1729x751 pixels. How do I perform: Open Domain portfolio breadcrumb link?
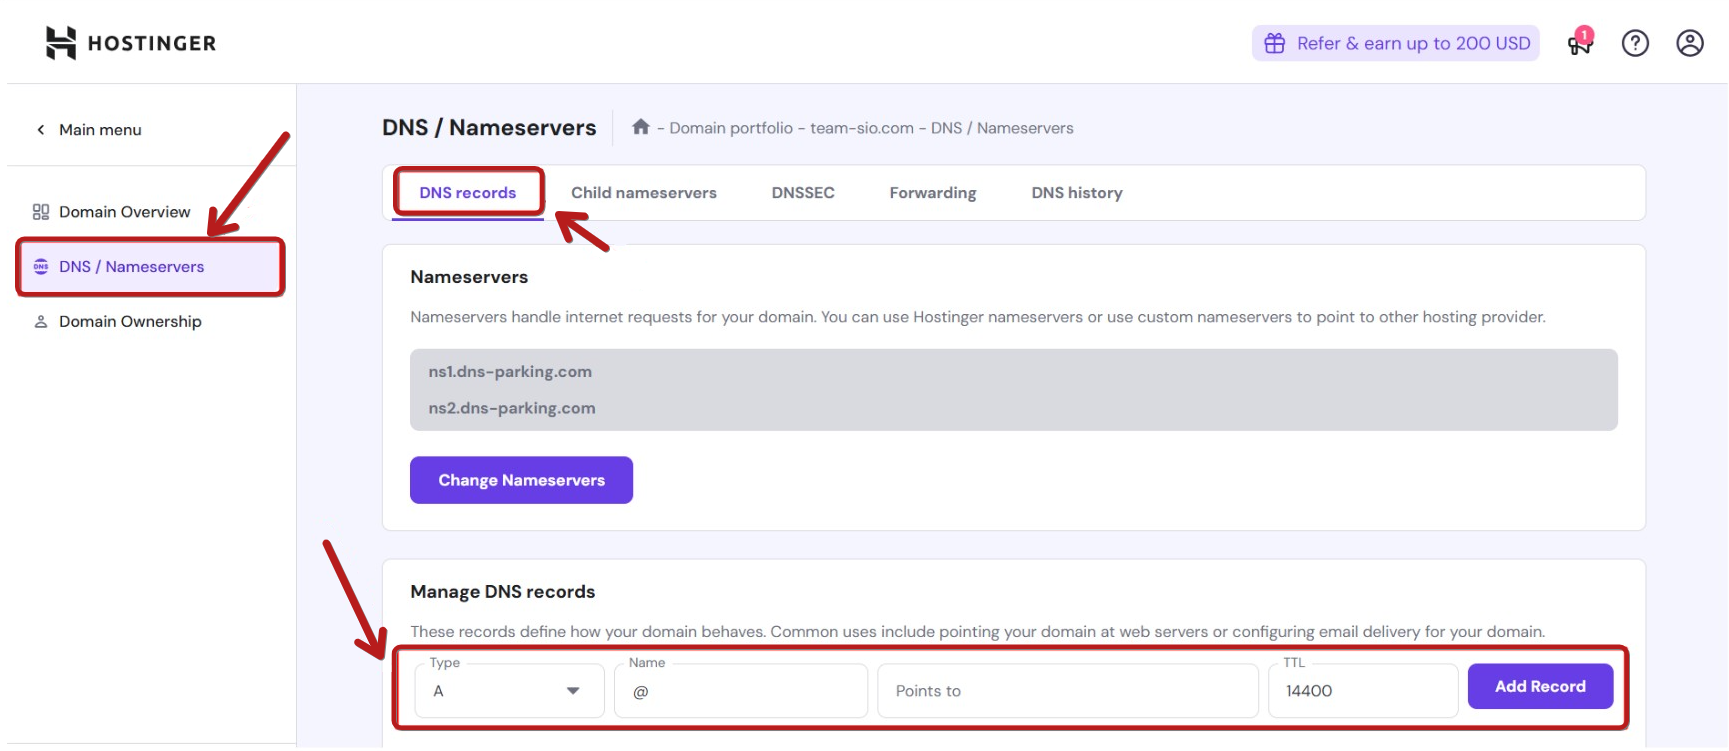point(731,128)
